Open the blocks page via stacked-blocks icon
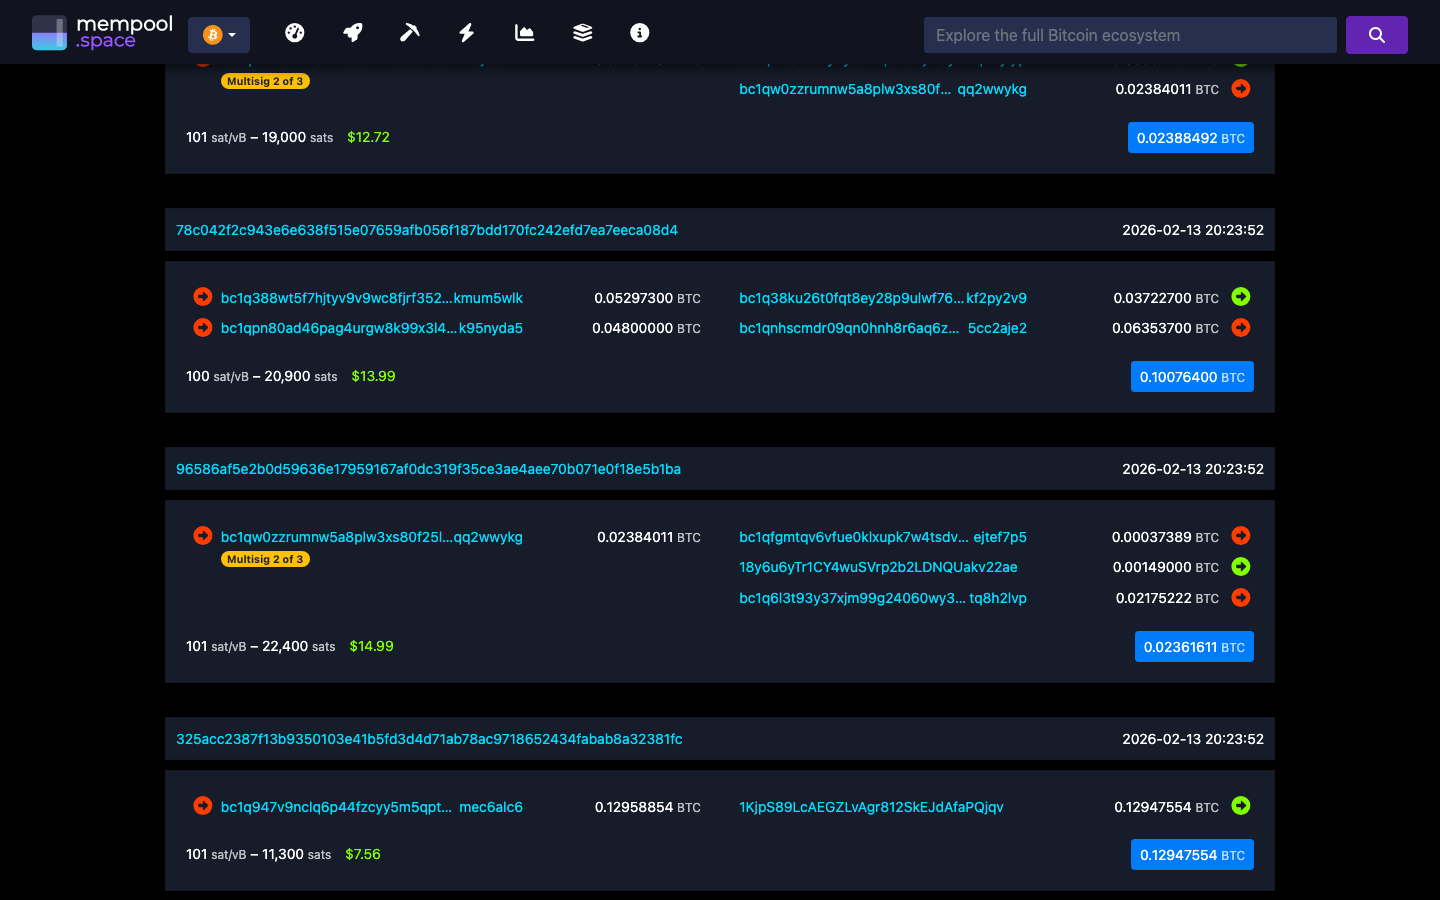1440x900 pixels. 581,32
